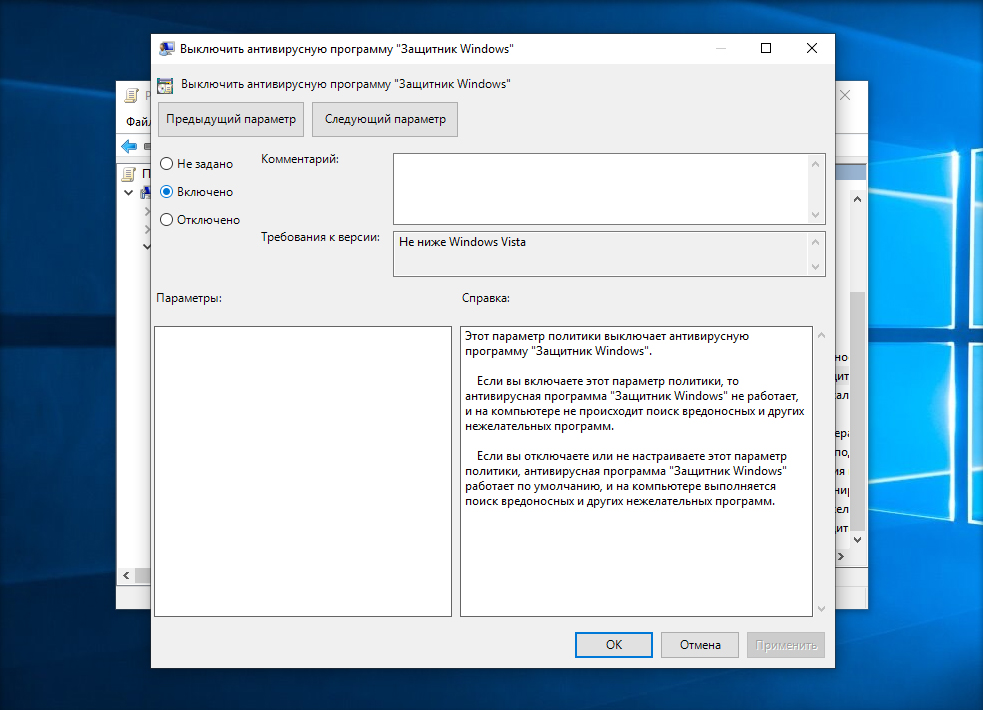
Task: Click the help pane scroll-down arrow
Action: point(821,608)
